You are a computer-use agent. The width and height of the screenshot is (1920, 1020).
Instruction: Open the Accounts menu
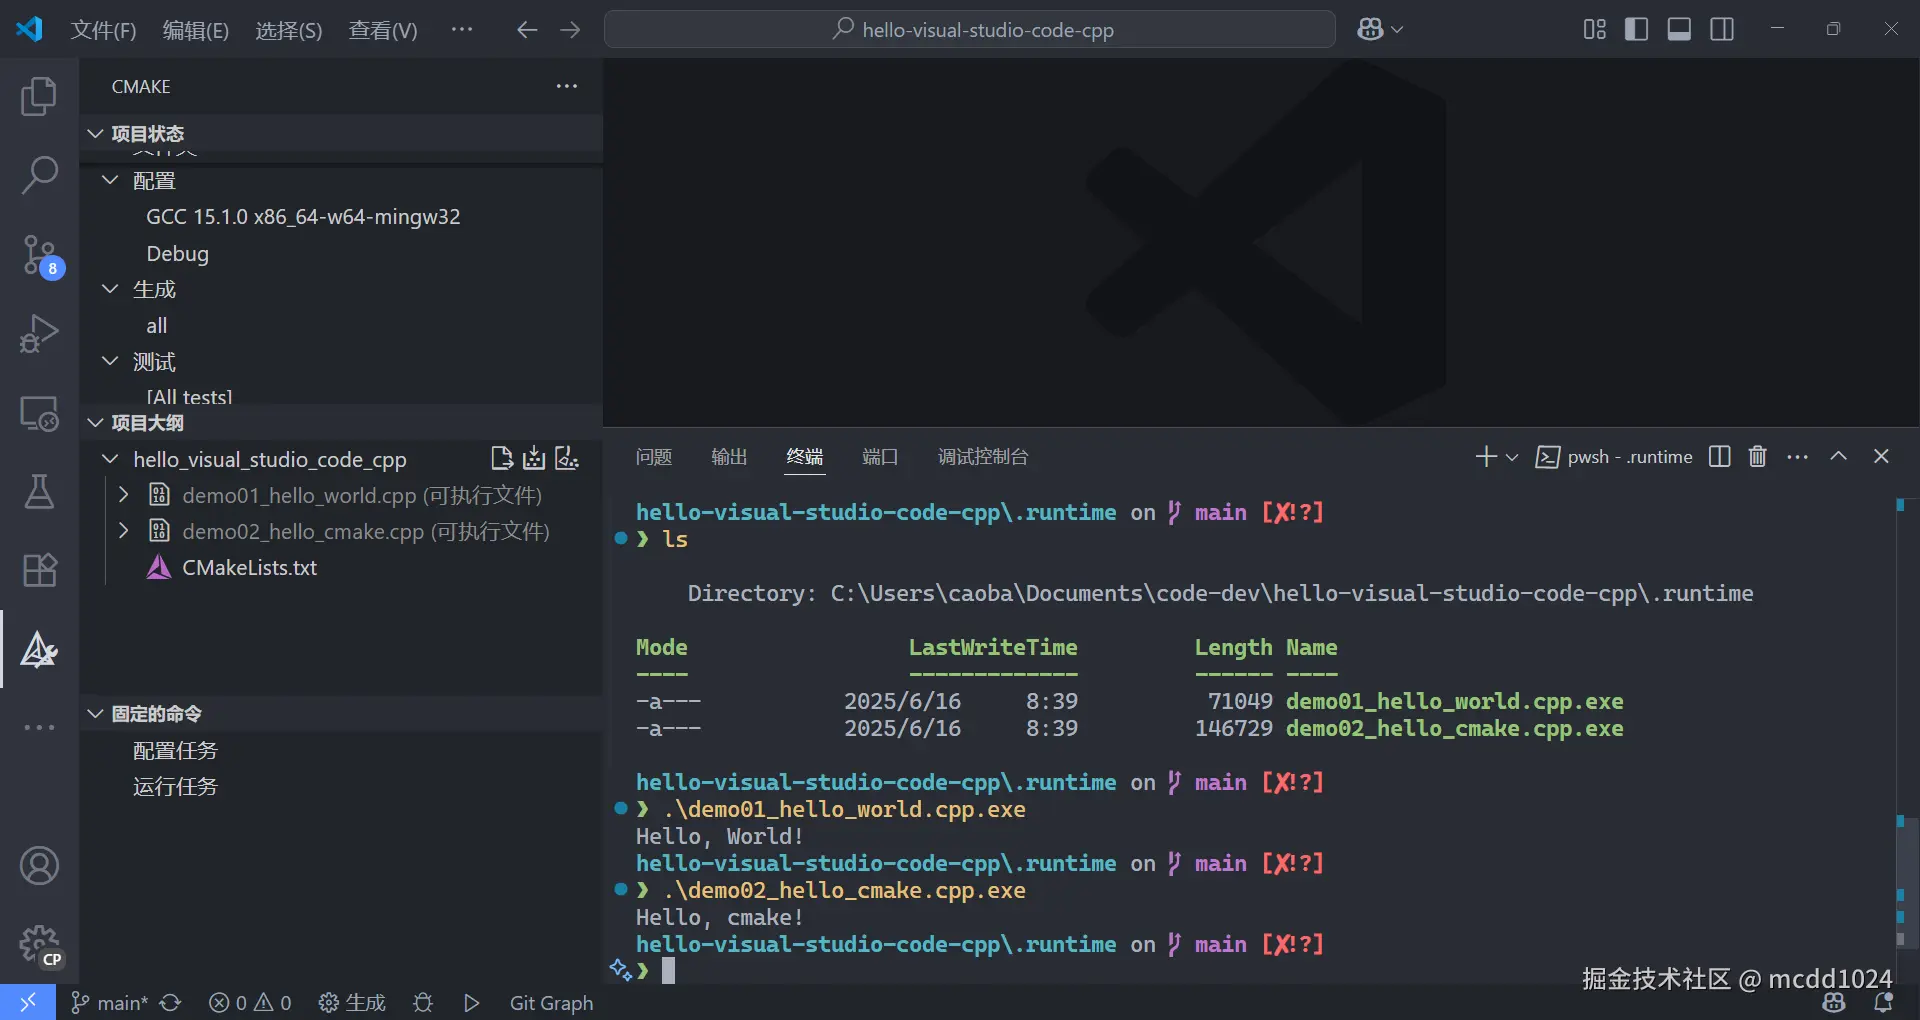tap(39, 866)
